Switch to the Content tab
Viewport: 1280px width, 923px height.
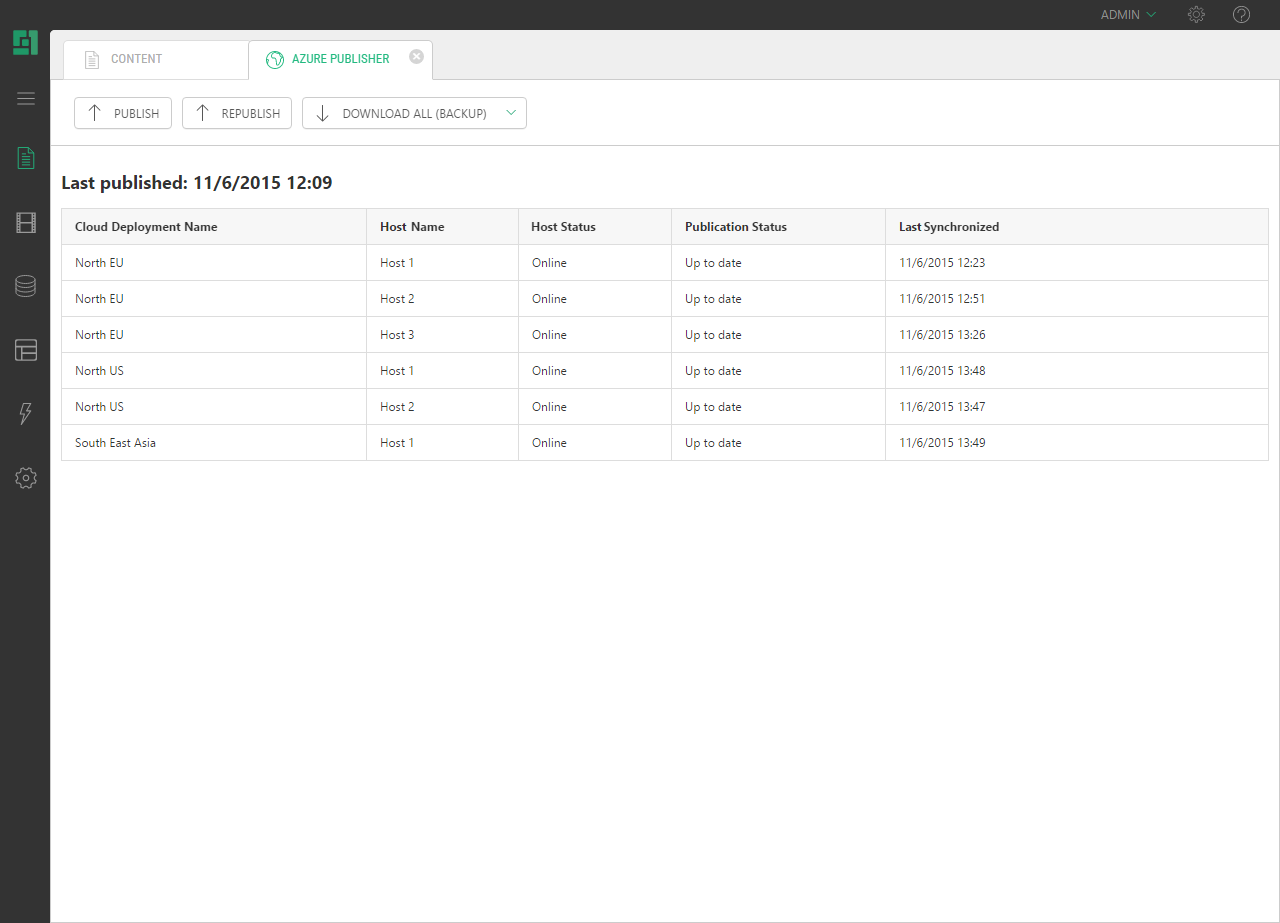click(136, 59)
